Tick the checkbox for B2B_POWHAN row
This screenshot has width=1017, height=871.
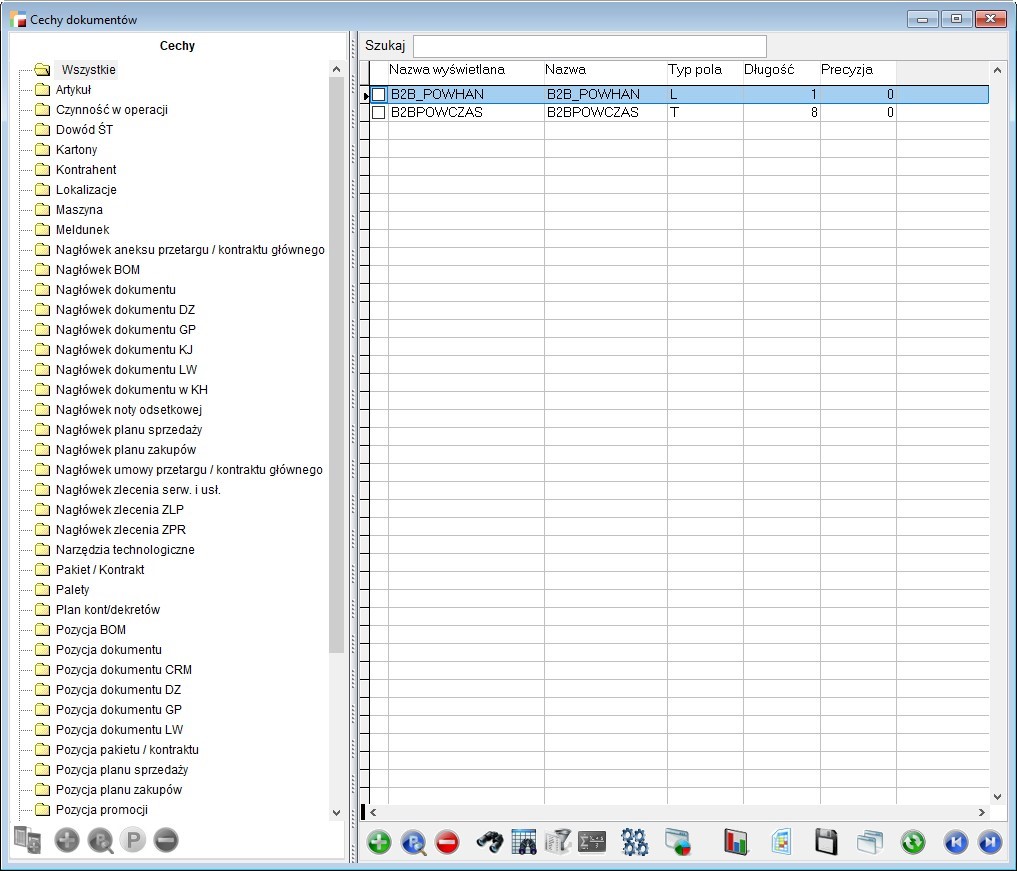click(x=379, y=95)
